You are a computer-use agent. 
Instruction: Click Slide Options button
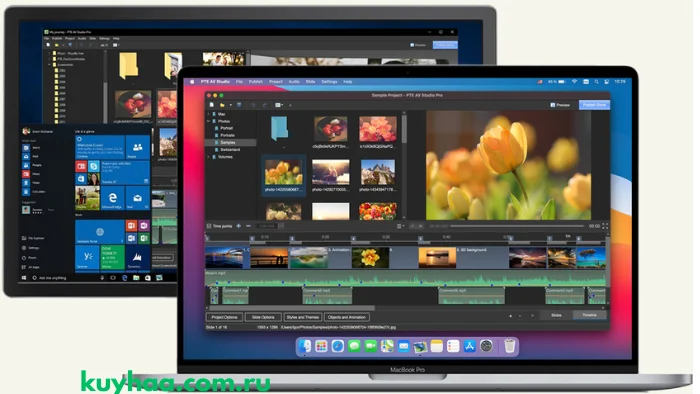point(263,317)
